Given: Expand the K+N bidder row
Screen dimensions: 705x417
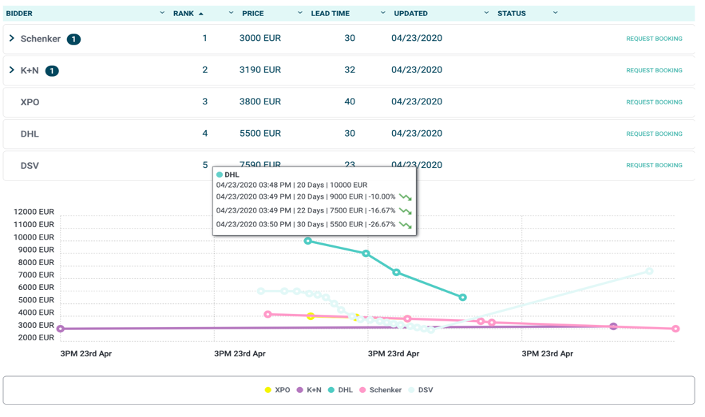Looking at the screenshot, I should 12,70.
